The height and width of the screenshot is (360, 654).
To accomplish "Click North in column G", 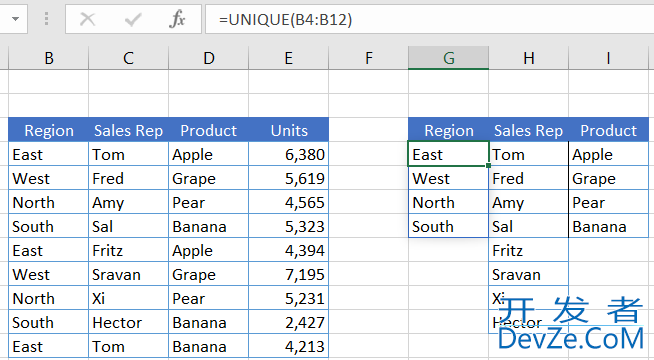I will click(448, 202).
